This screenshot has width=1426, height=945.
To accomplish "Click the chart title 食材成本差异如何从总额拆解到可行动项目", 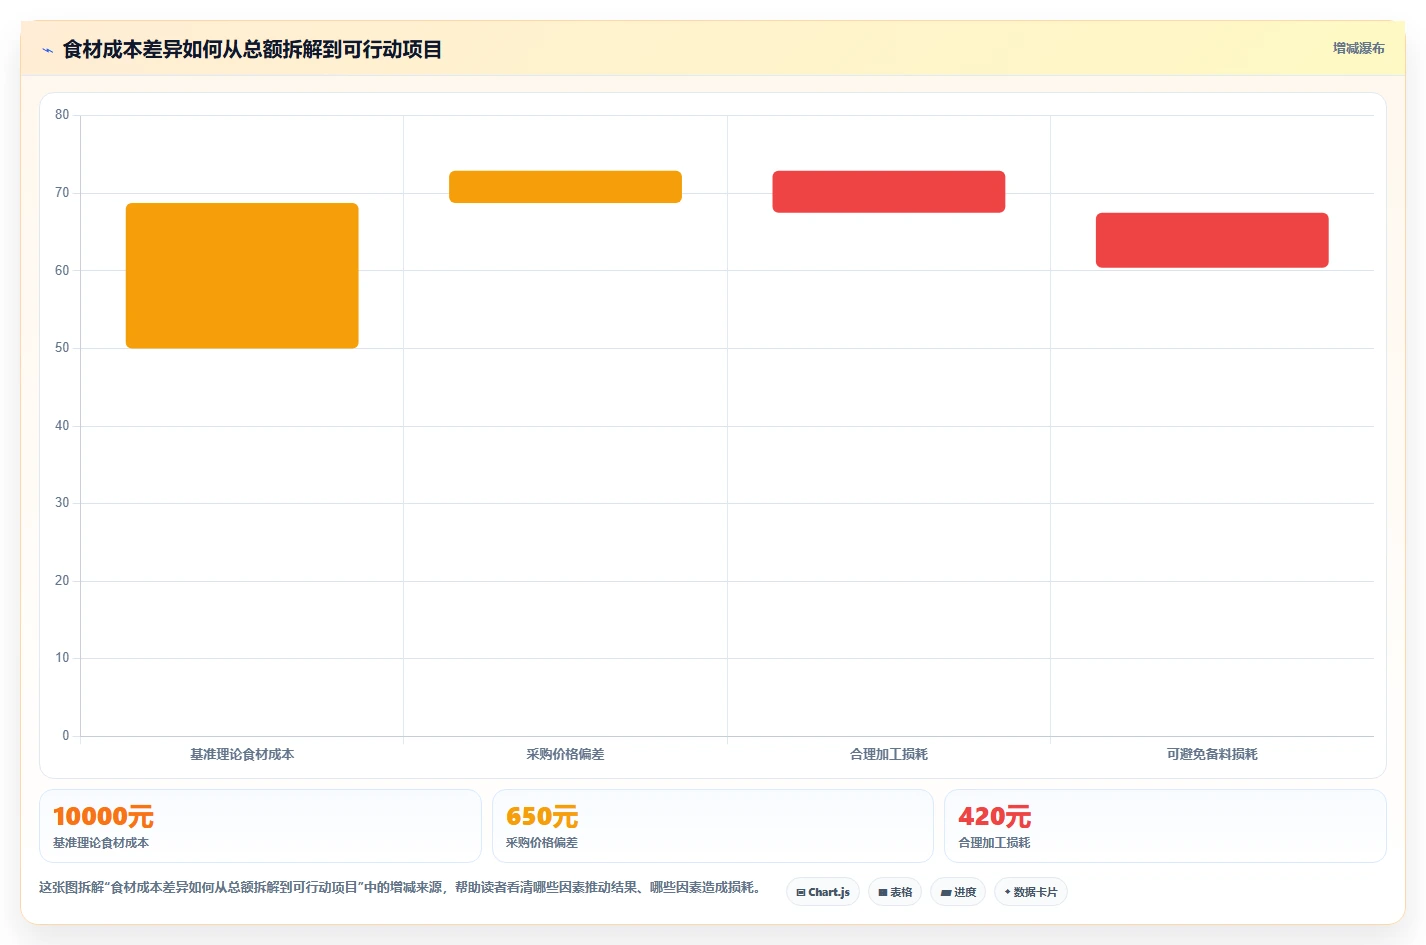I will (252, 50).
